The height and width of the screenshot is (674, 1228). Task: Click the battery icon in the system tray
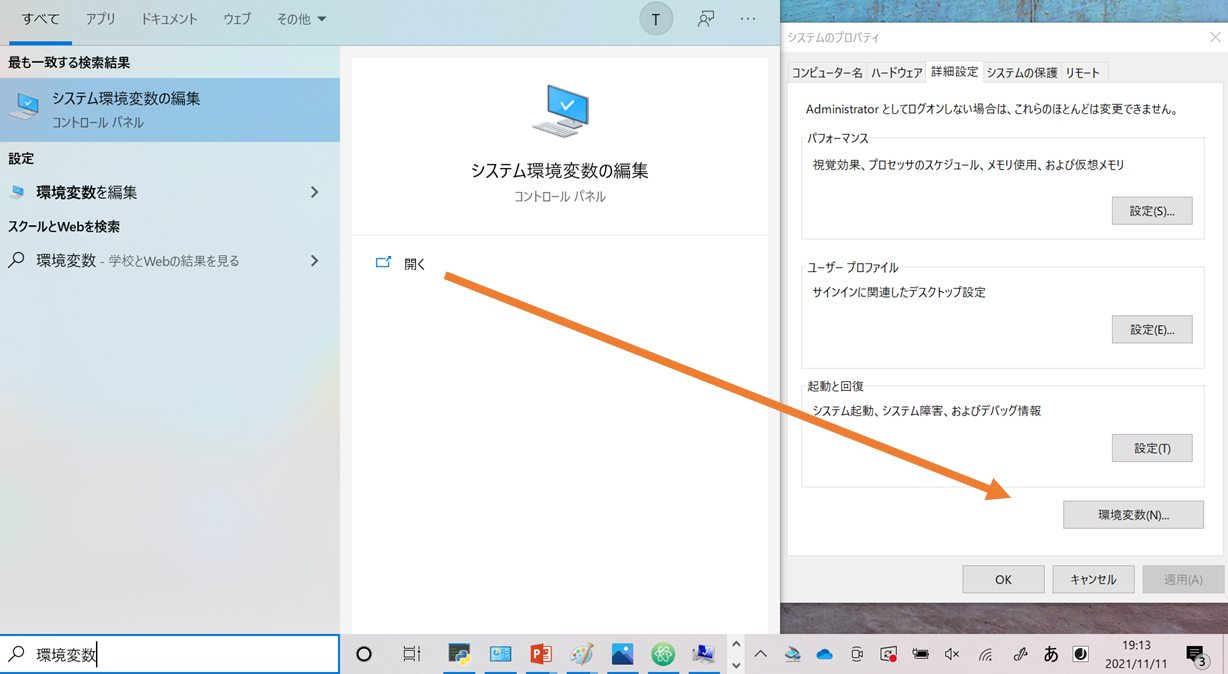coord(920,654)
